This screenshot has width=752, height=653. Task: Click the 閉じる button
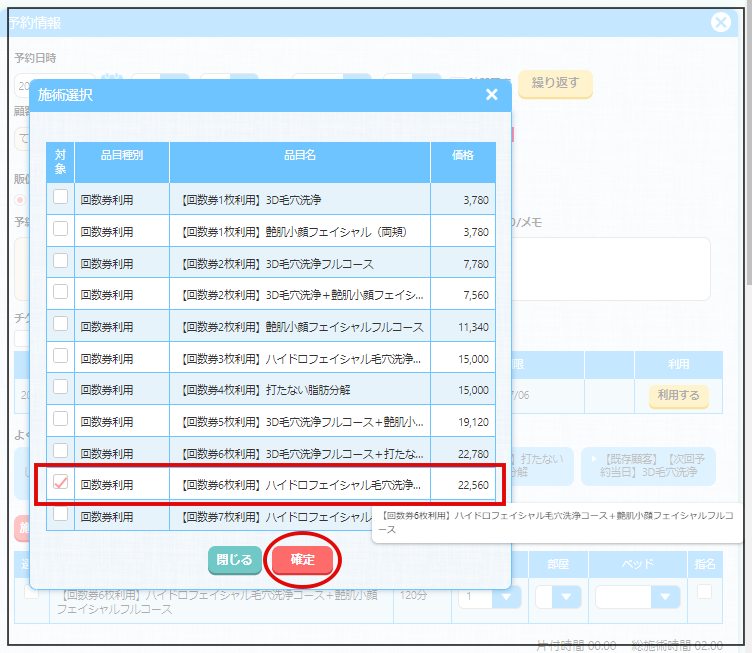[x=234, y=560]
